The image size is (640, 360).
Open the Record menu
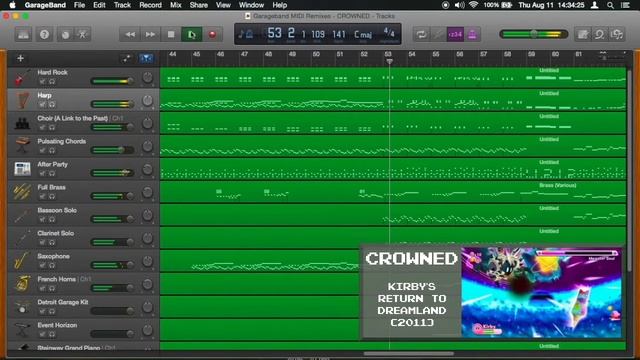[x=150, y=5]
